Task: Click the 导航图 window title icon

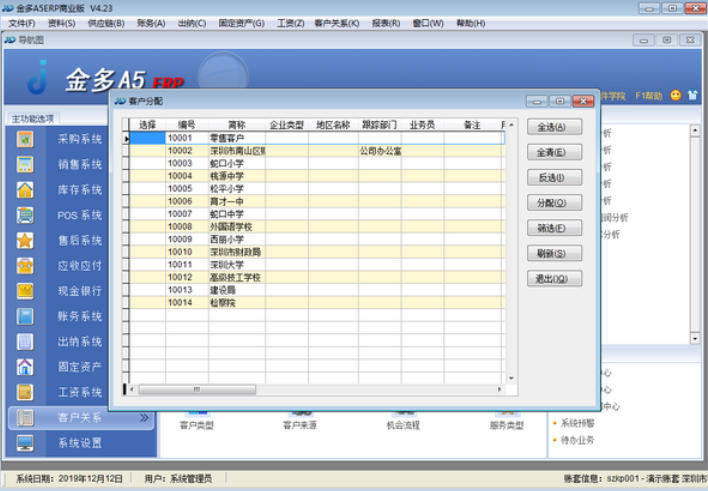Action: coord(10,40)
